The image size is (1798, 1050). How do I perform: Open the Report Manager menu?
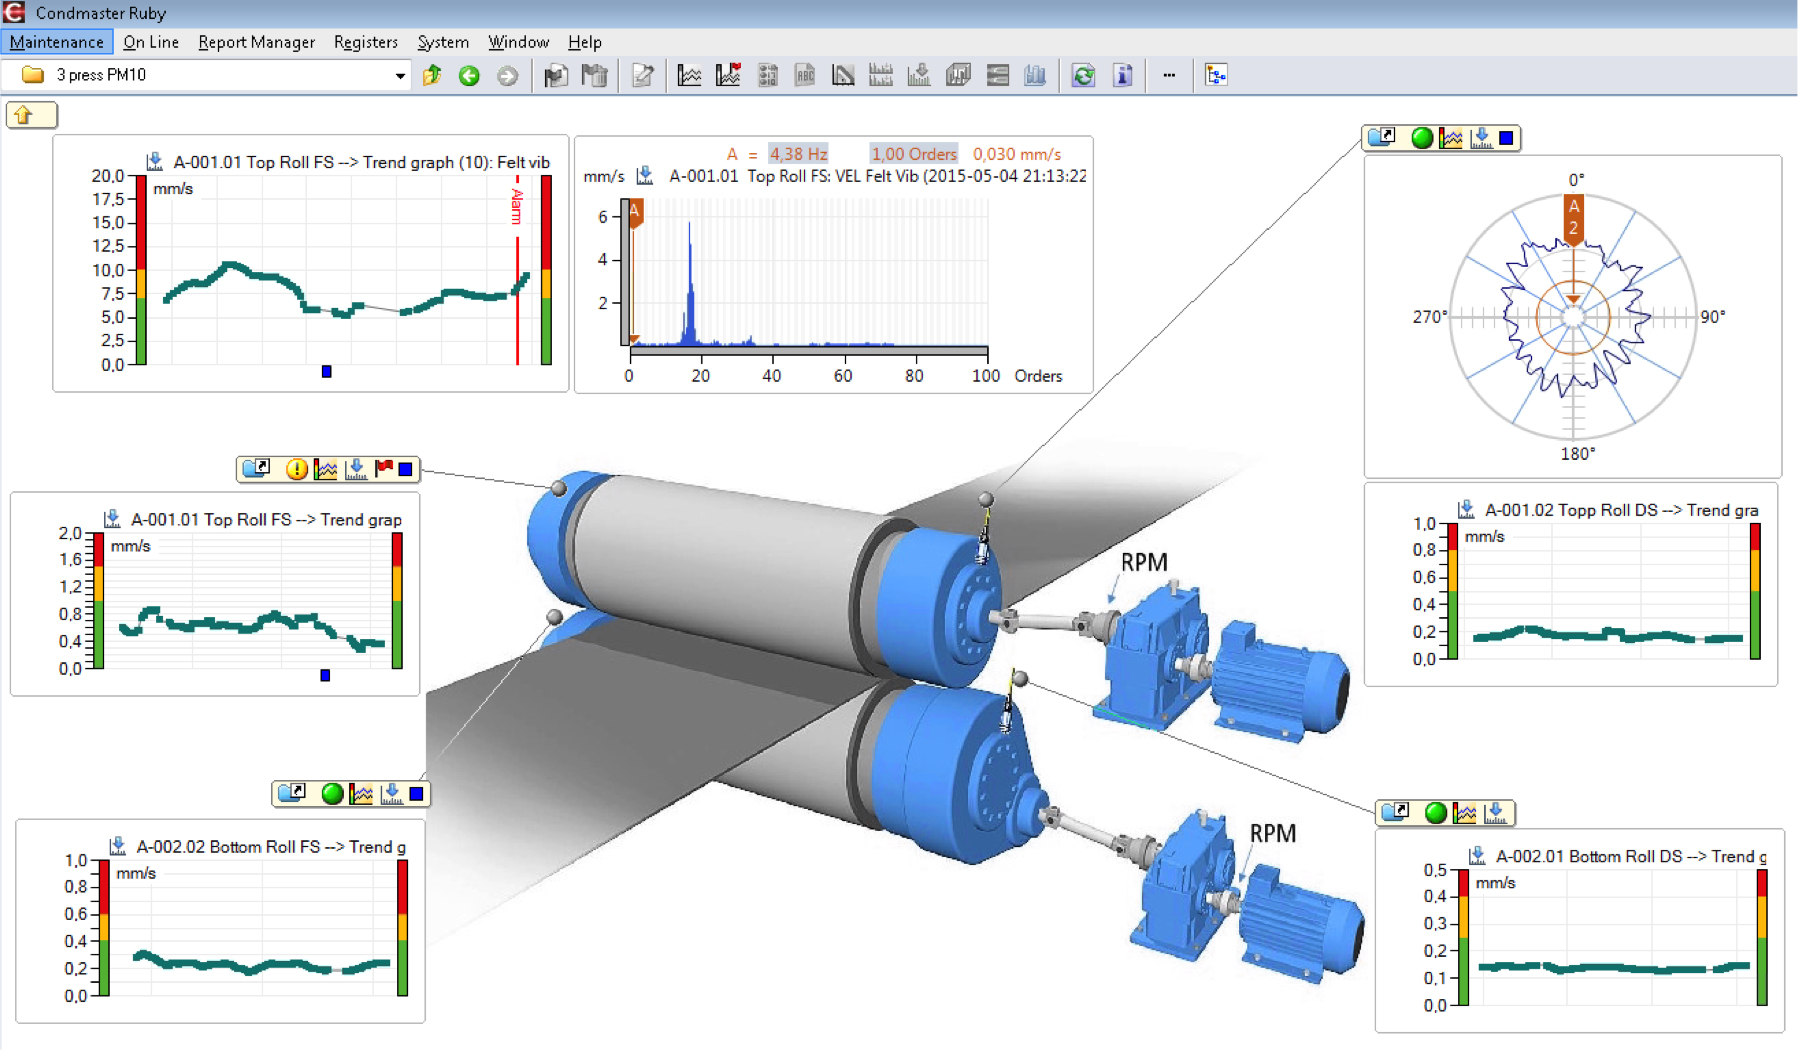(256, 42)
